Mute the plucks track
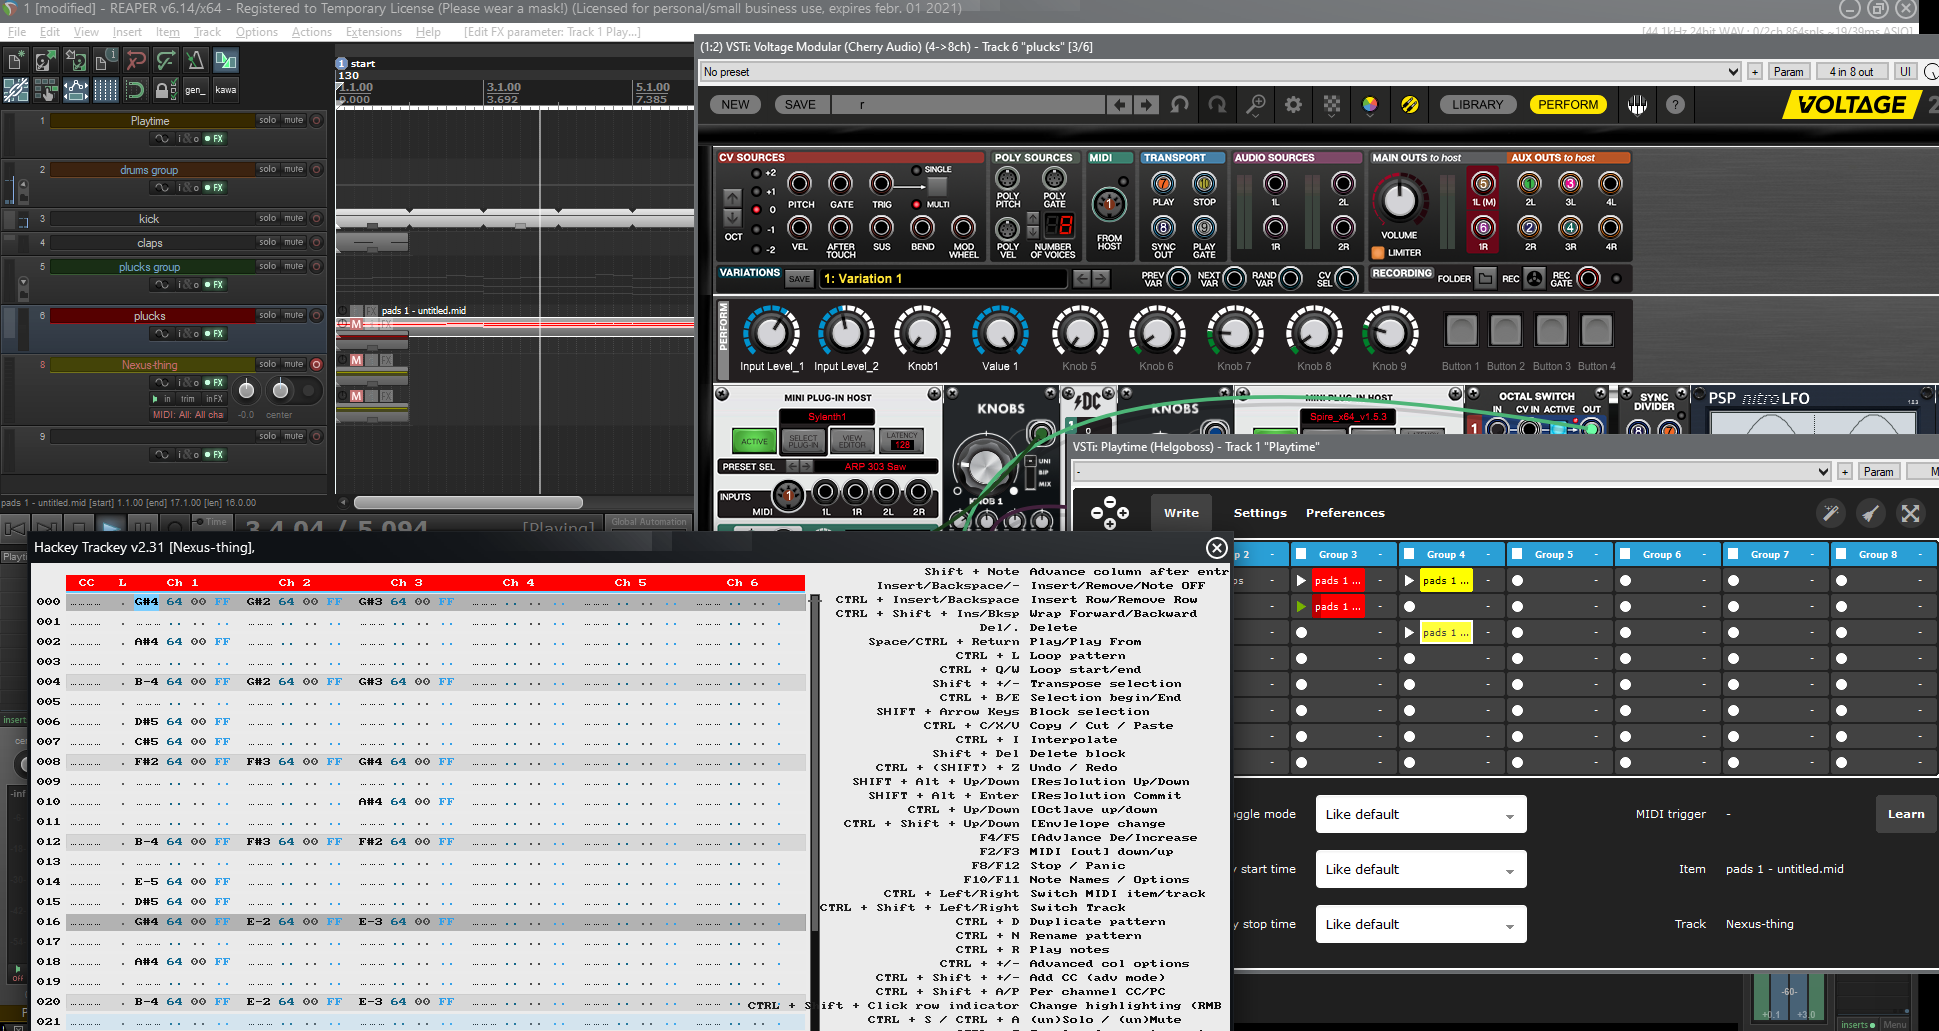This screenshot has height=1031, width=1939. [x=294, y=315]
